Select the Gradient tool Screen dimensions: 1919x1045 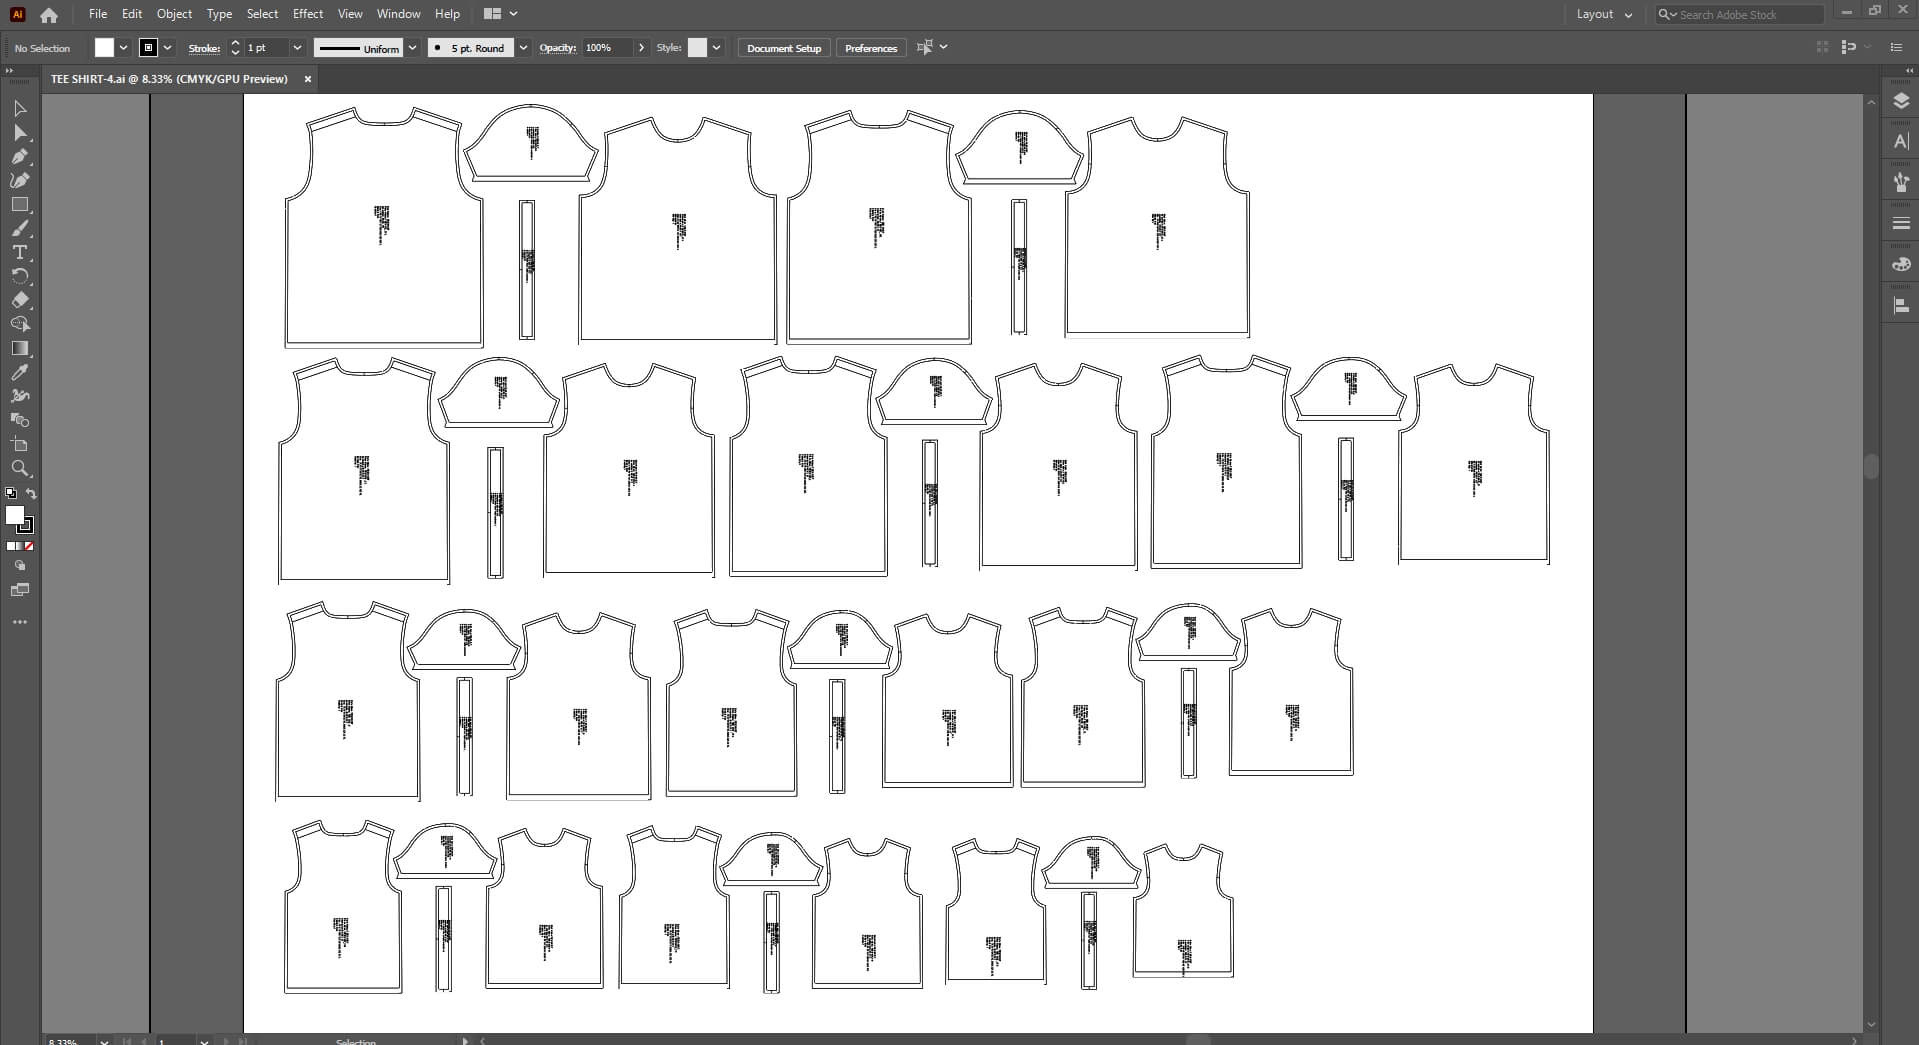click(x=20, y=348)
